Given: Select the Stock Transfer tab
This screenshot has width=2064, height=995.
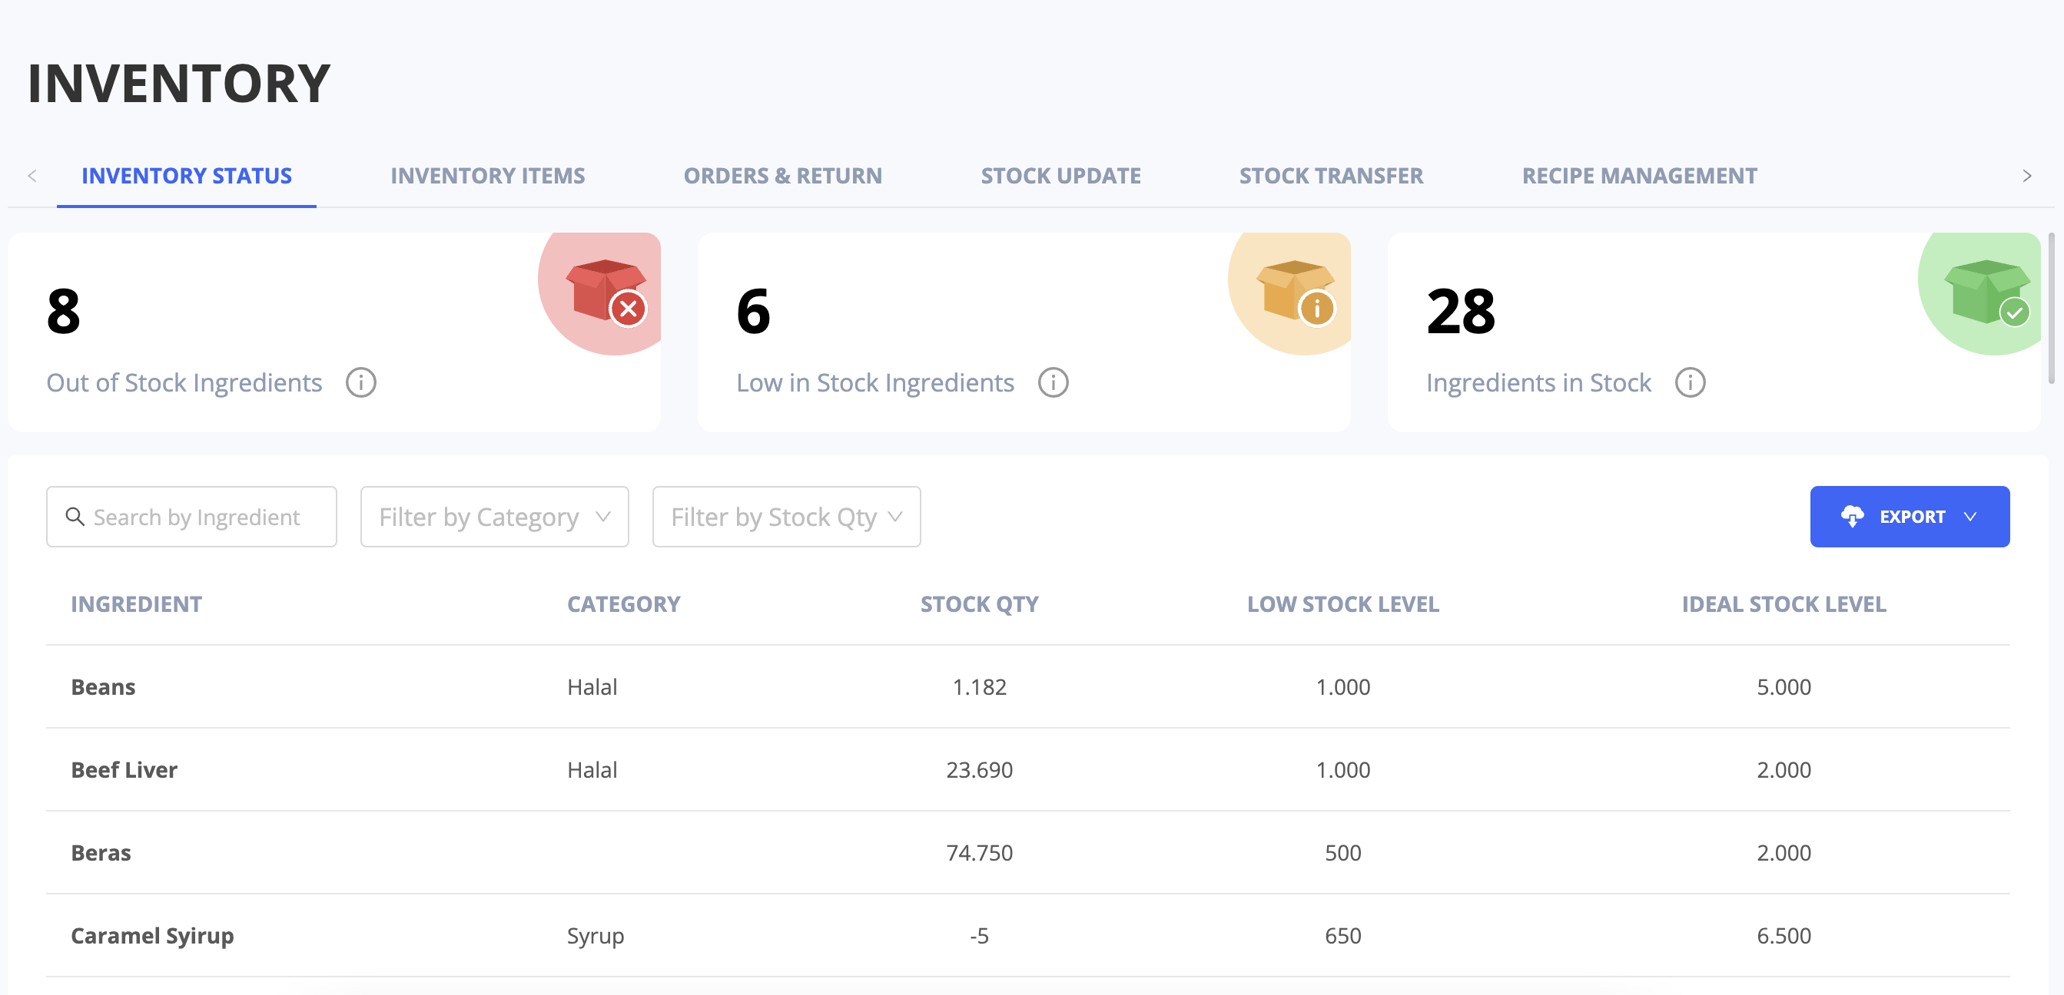Looking at the screenshot, I should click(x=1331, y=175).
